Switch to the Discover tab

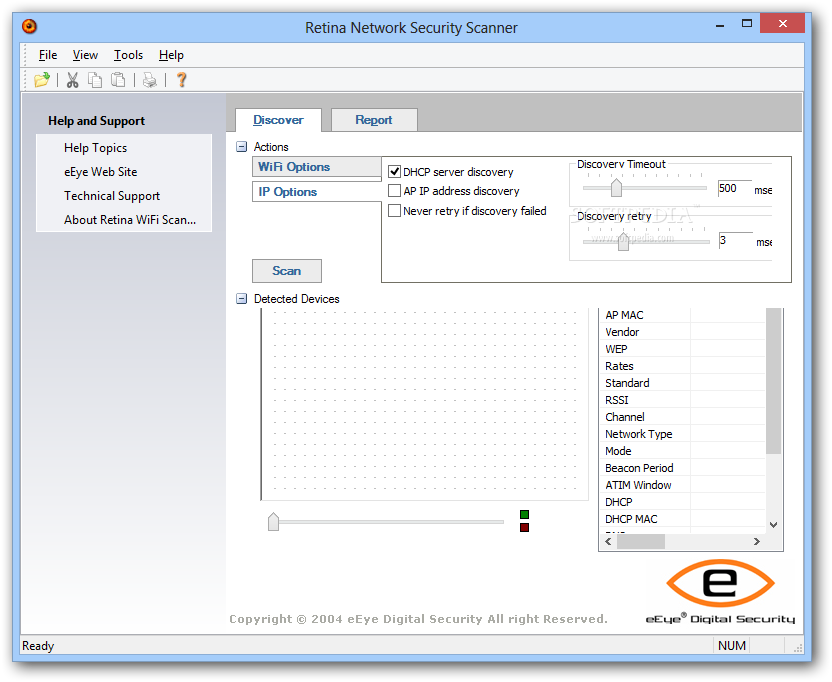tap(278, 120)
